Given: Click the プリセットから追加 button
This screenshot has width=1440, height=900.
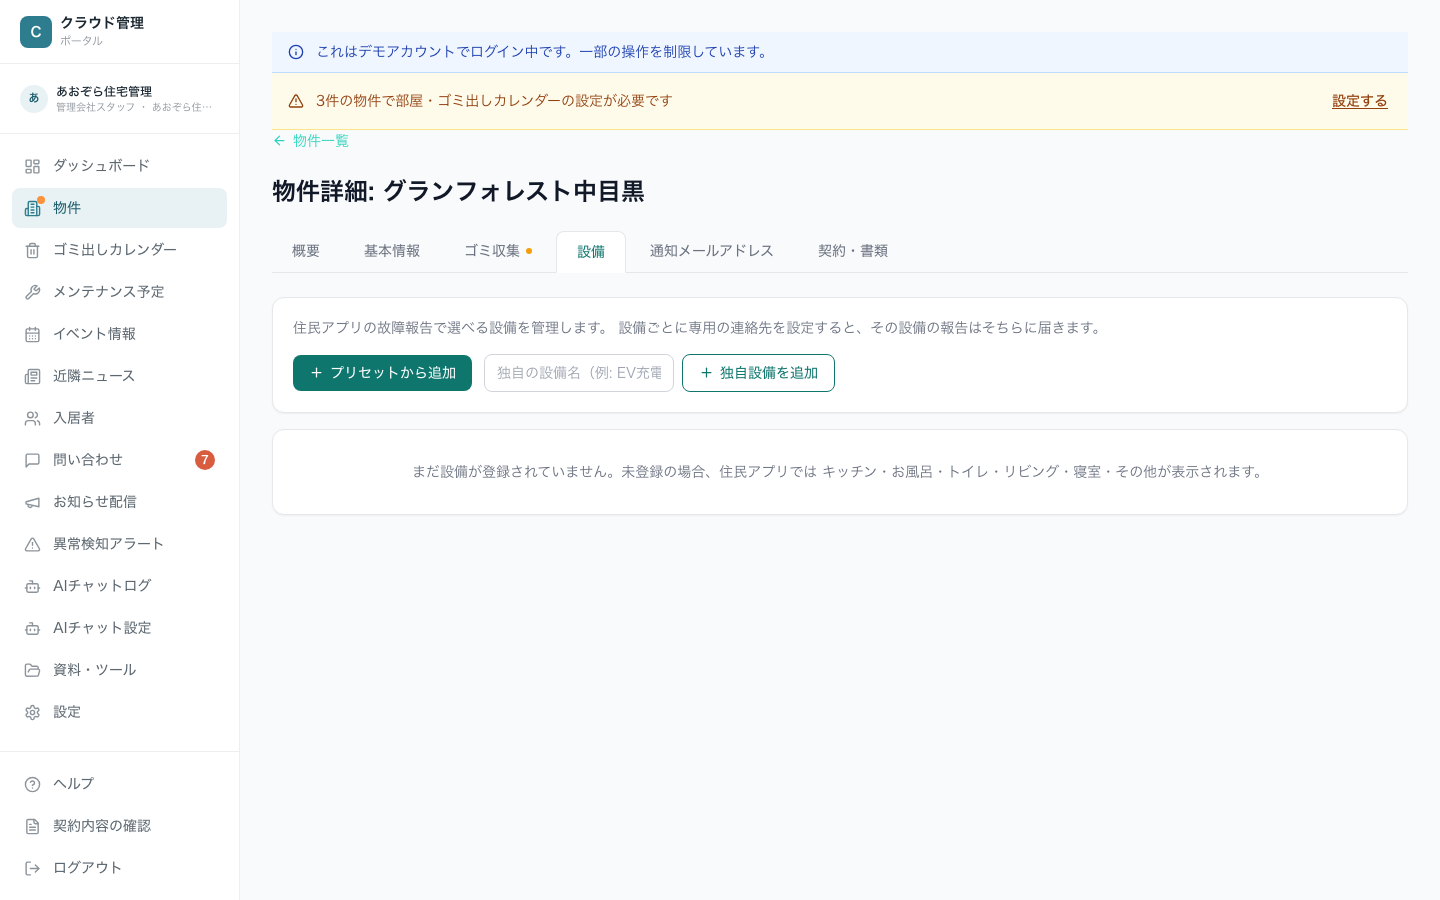Looking at the screenshot, I should (x=382, y=373).
